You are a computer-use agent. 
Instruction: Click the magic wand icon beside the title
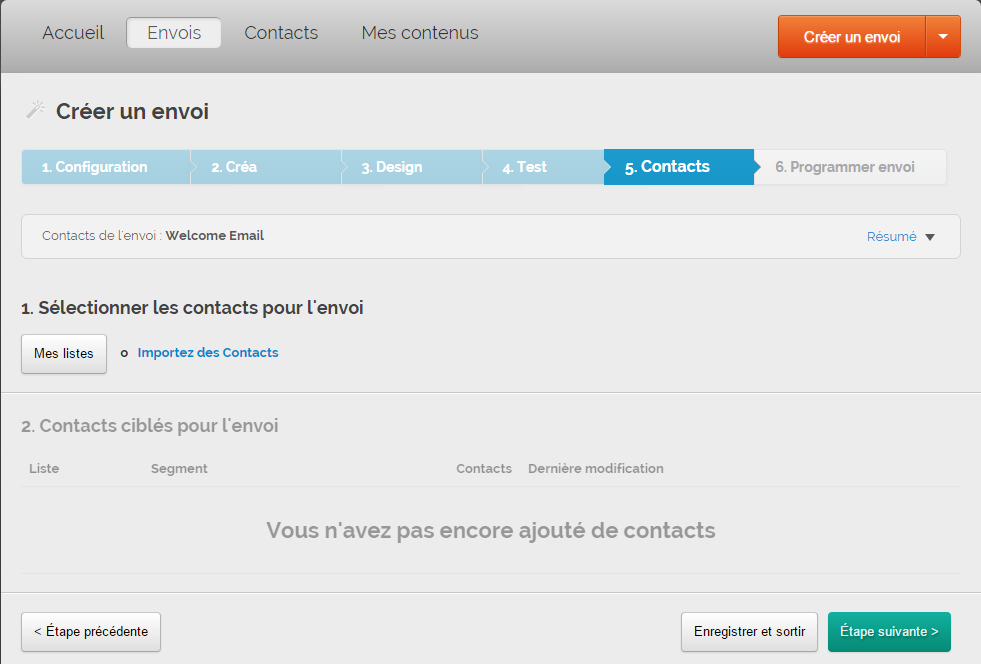tap(35, 110)
